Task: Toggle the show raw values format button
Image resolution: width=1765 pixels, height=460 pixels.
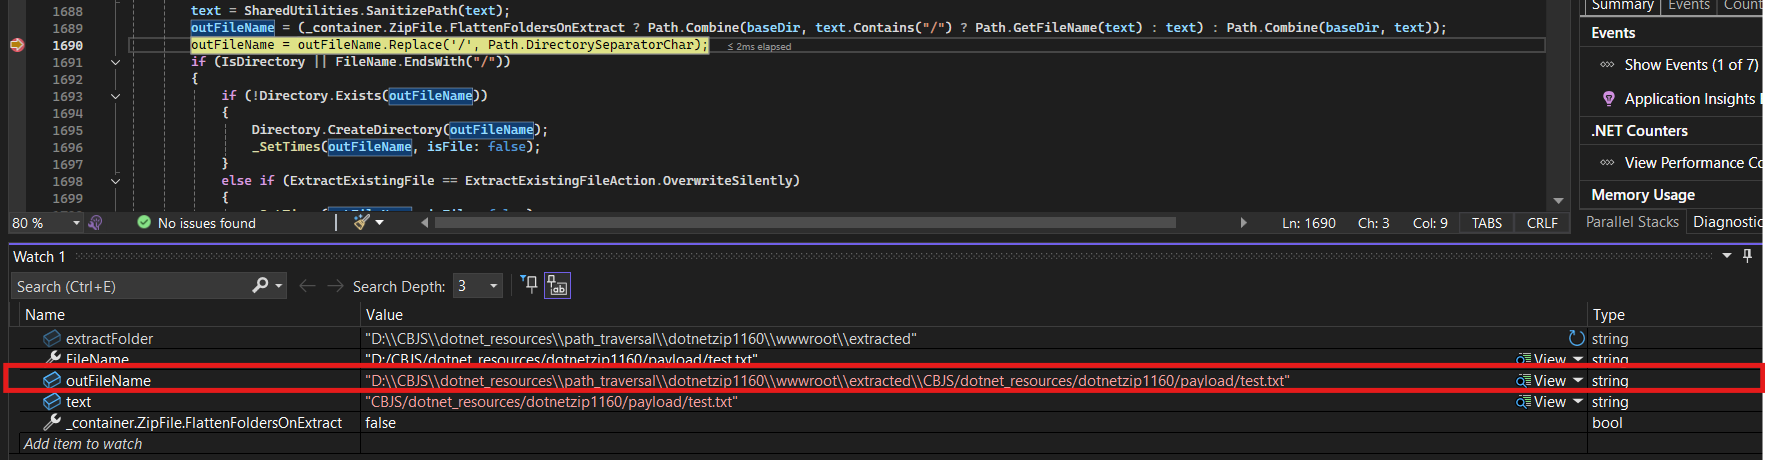Action: coord(558,286)
